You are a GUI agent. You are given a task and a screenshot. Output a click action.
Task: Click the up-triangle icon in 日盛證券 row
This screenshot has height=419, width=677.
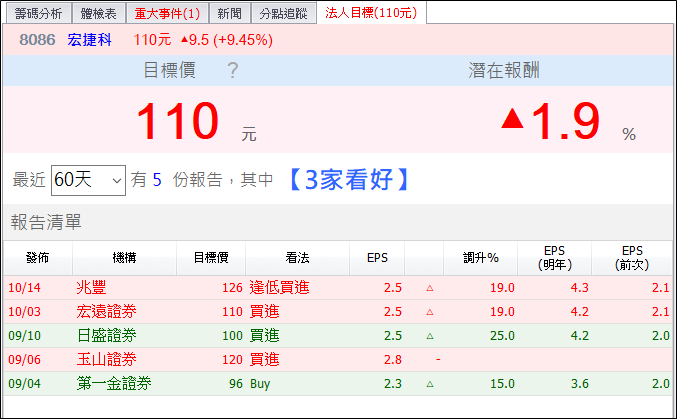(x=430, y=336)
